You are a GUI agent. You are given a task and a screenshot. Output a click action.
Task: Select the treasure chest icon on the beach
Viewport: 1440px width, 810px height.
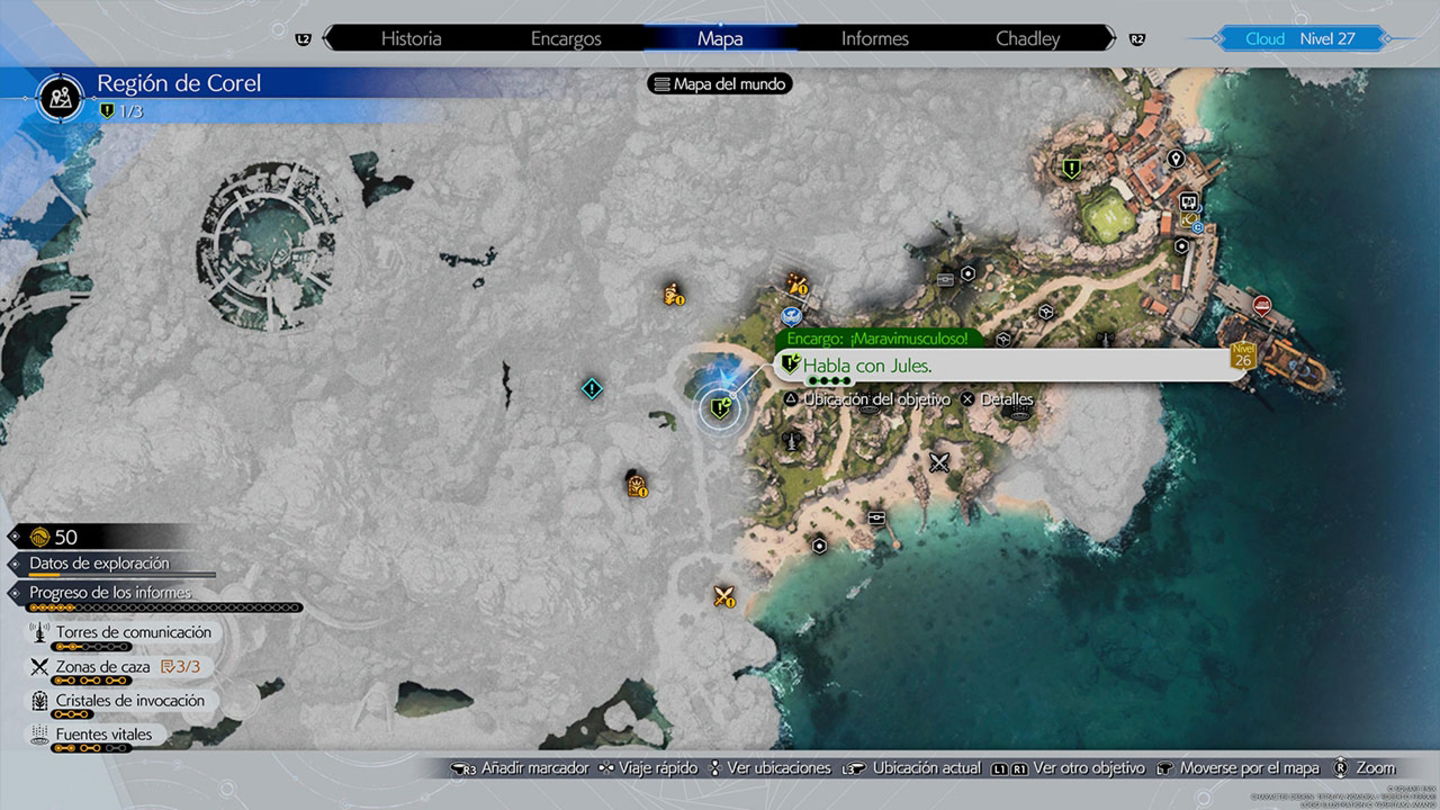click(877, 518)
